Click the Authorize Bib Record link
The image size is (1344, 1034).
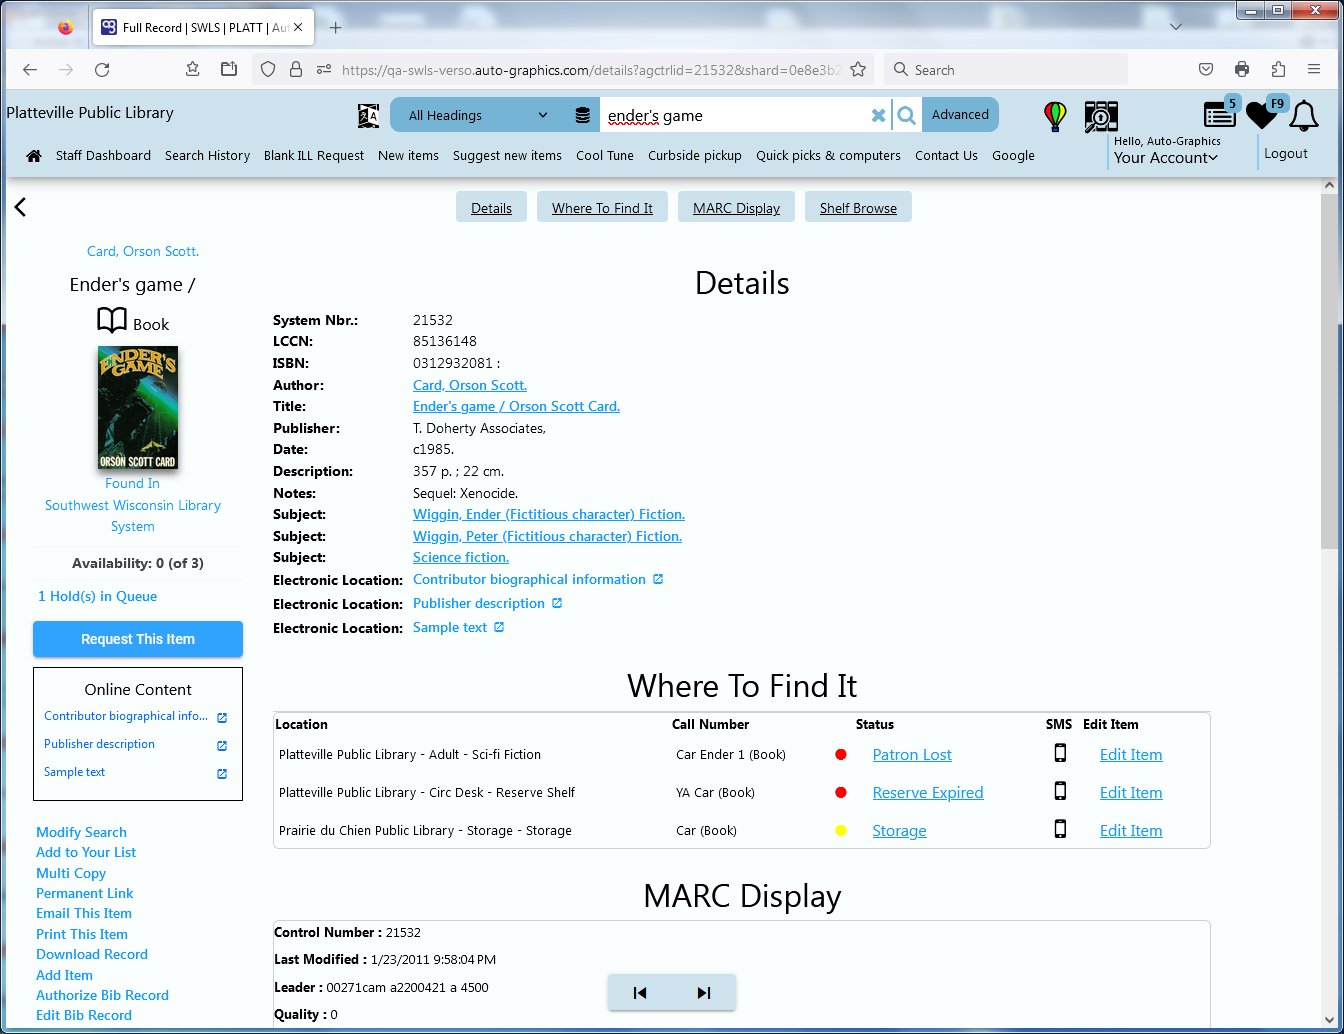tap(102, 996)
